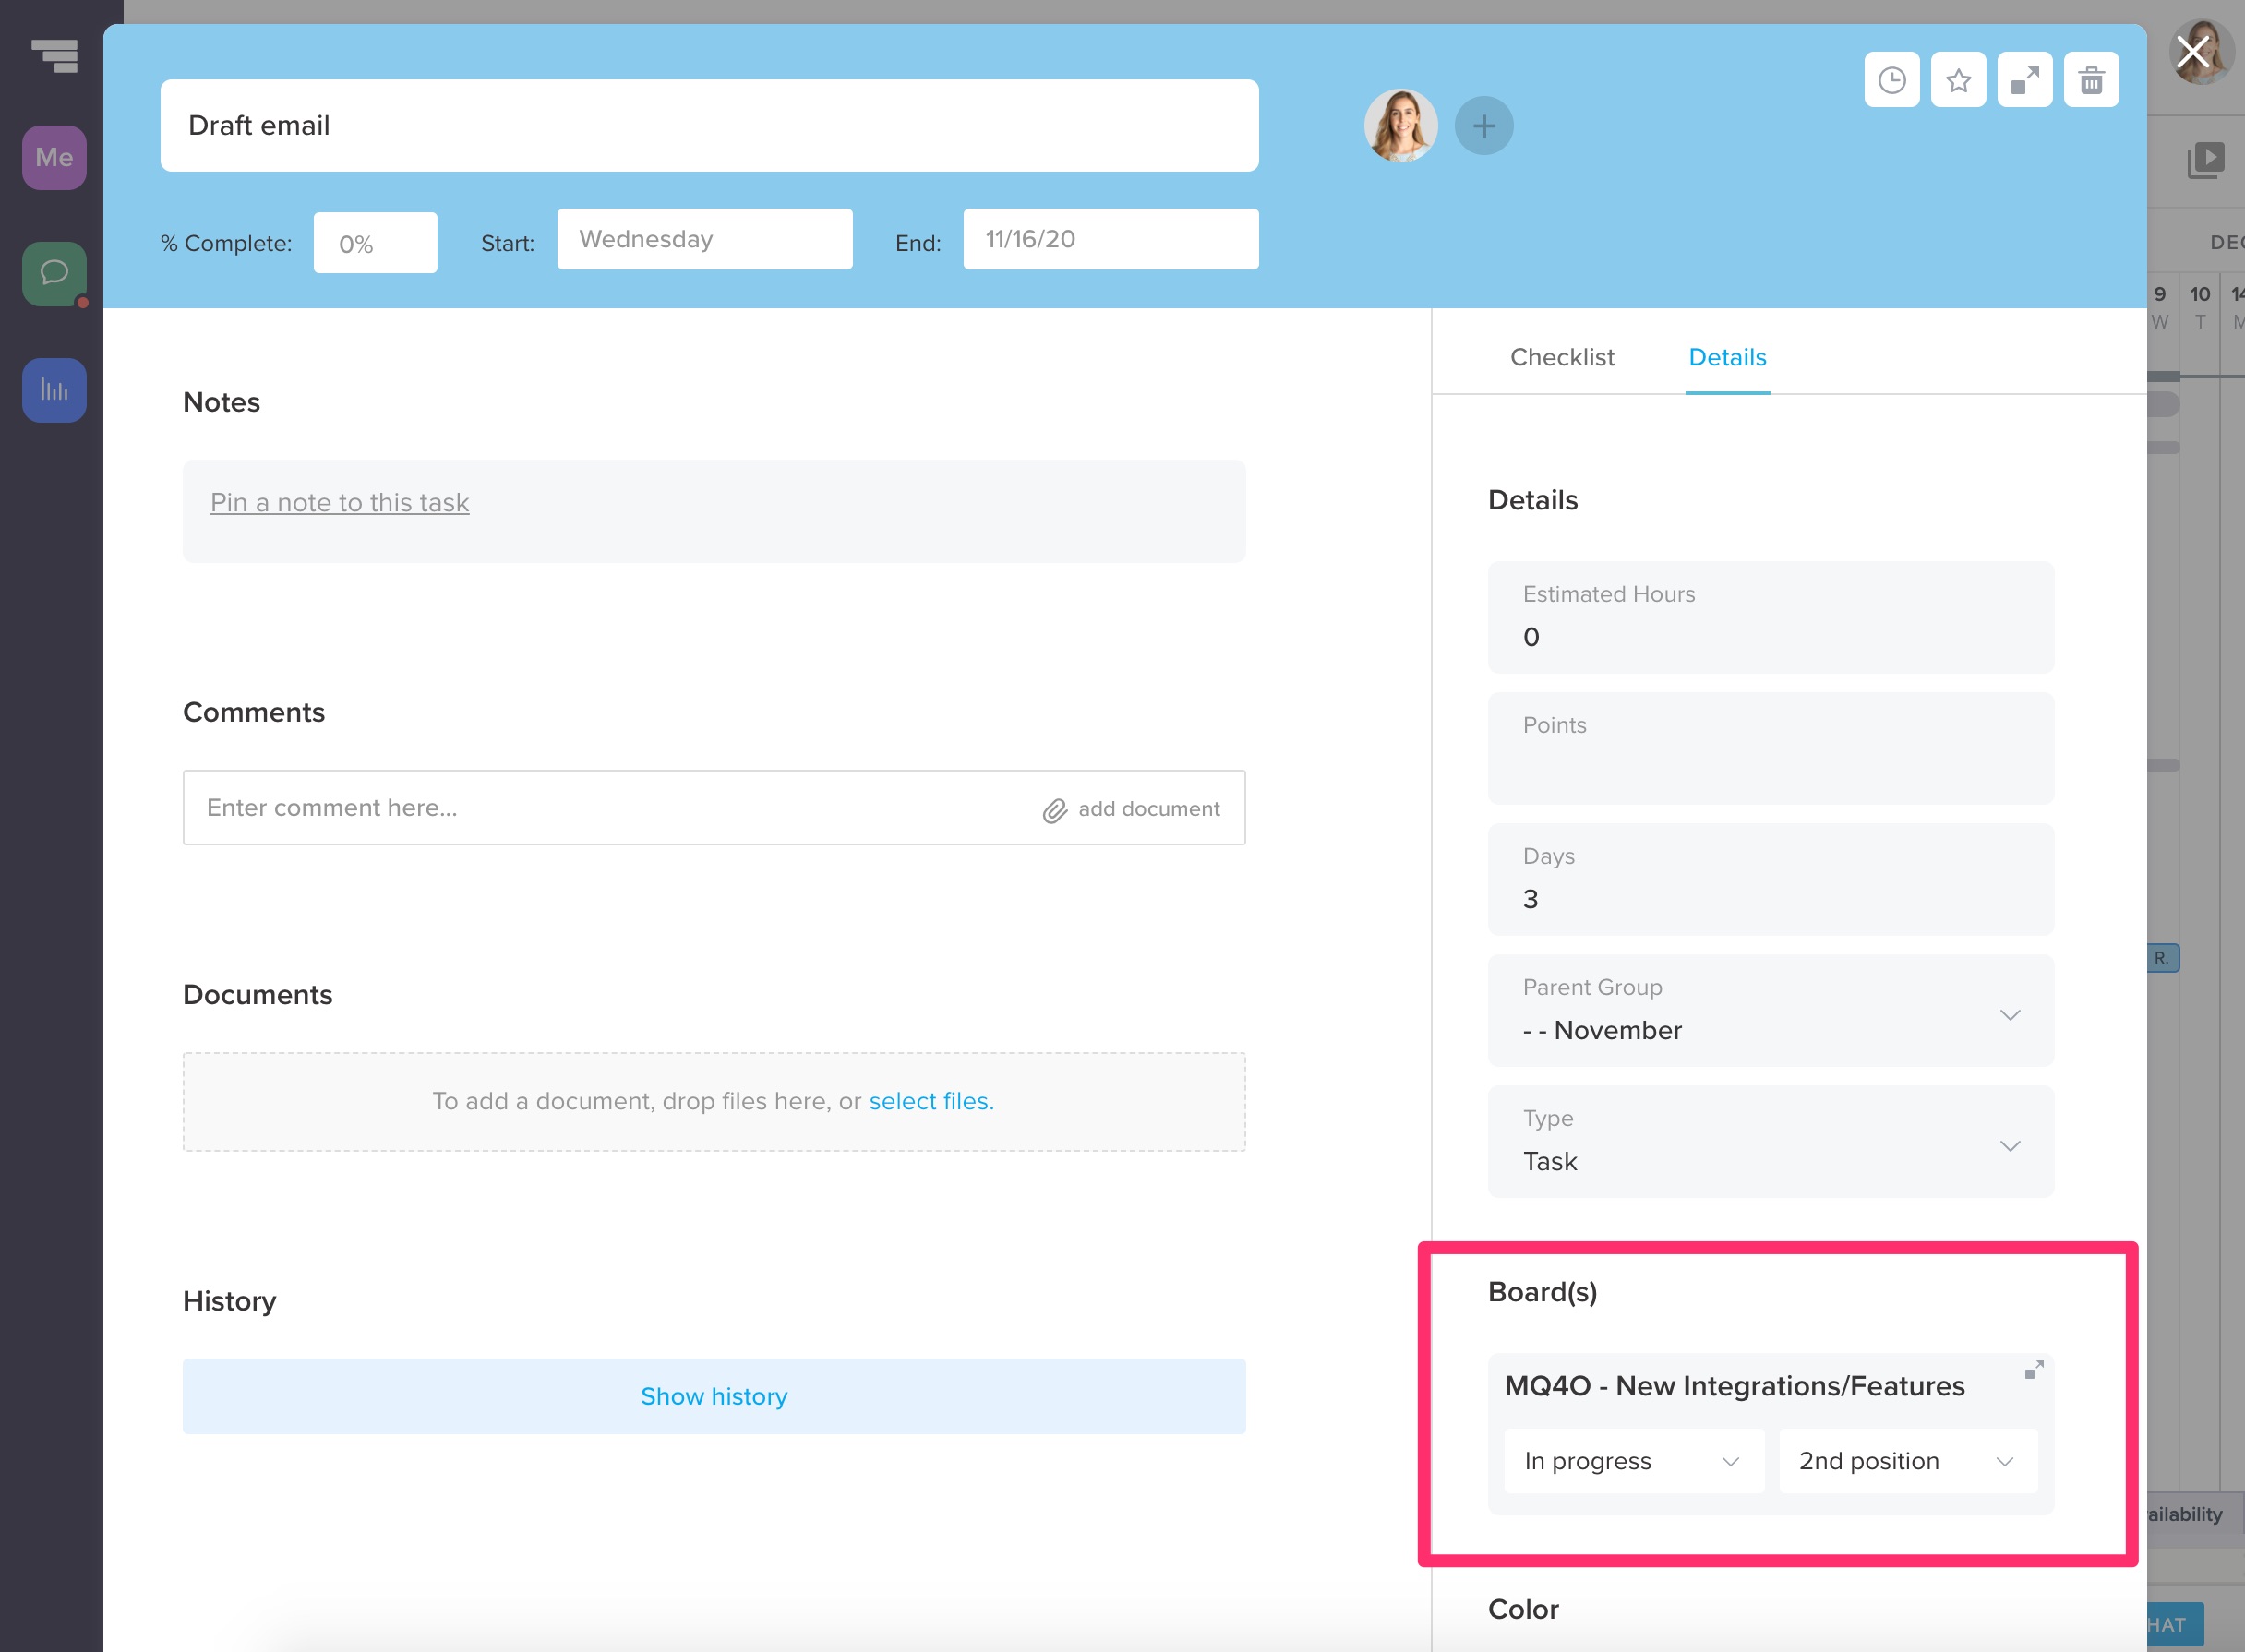Star this task as favorite
The image size is (2245, 1652).
[x=1958, y=80]
